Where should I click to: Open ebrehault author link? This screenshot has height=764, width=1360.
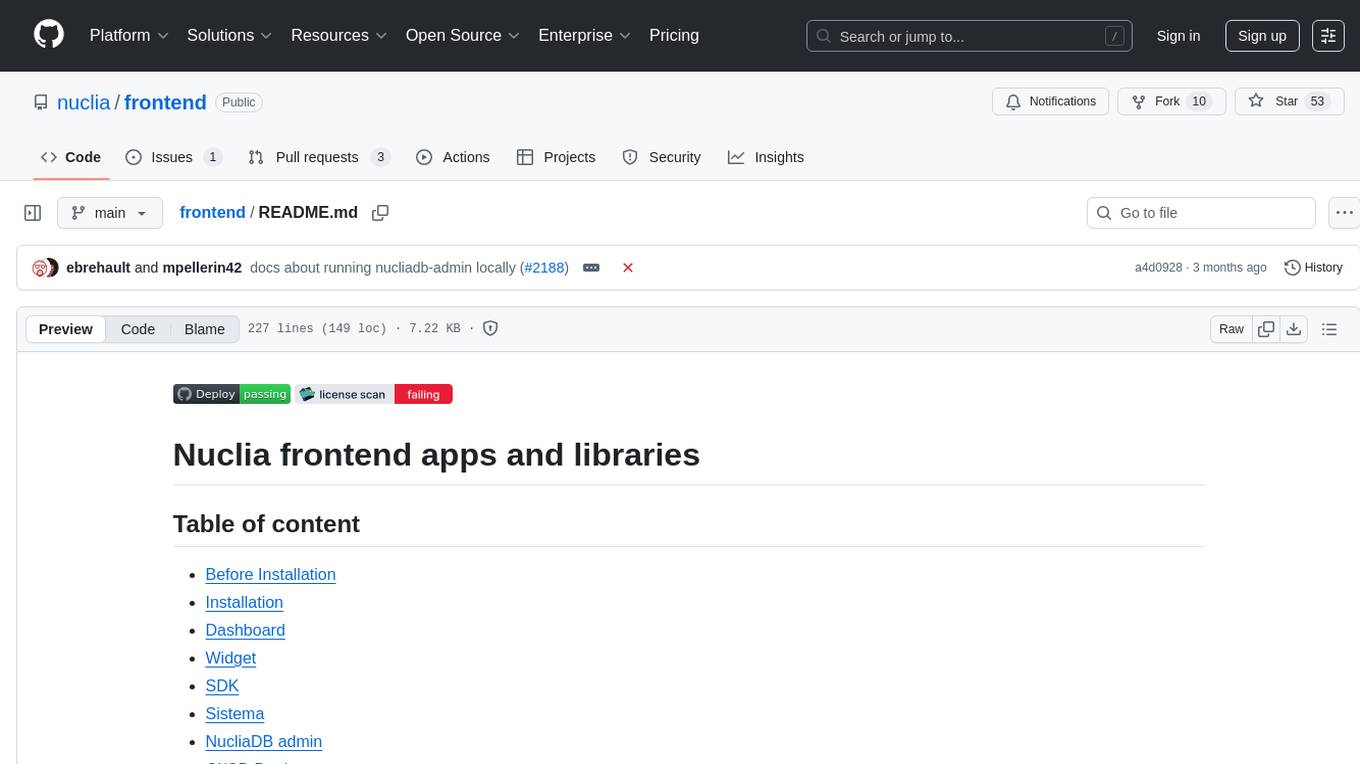click(98, 268)
